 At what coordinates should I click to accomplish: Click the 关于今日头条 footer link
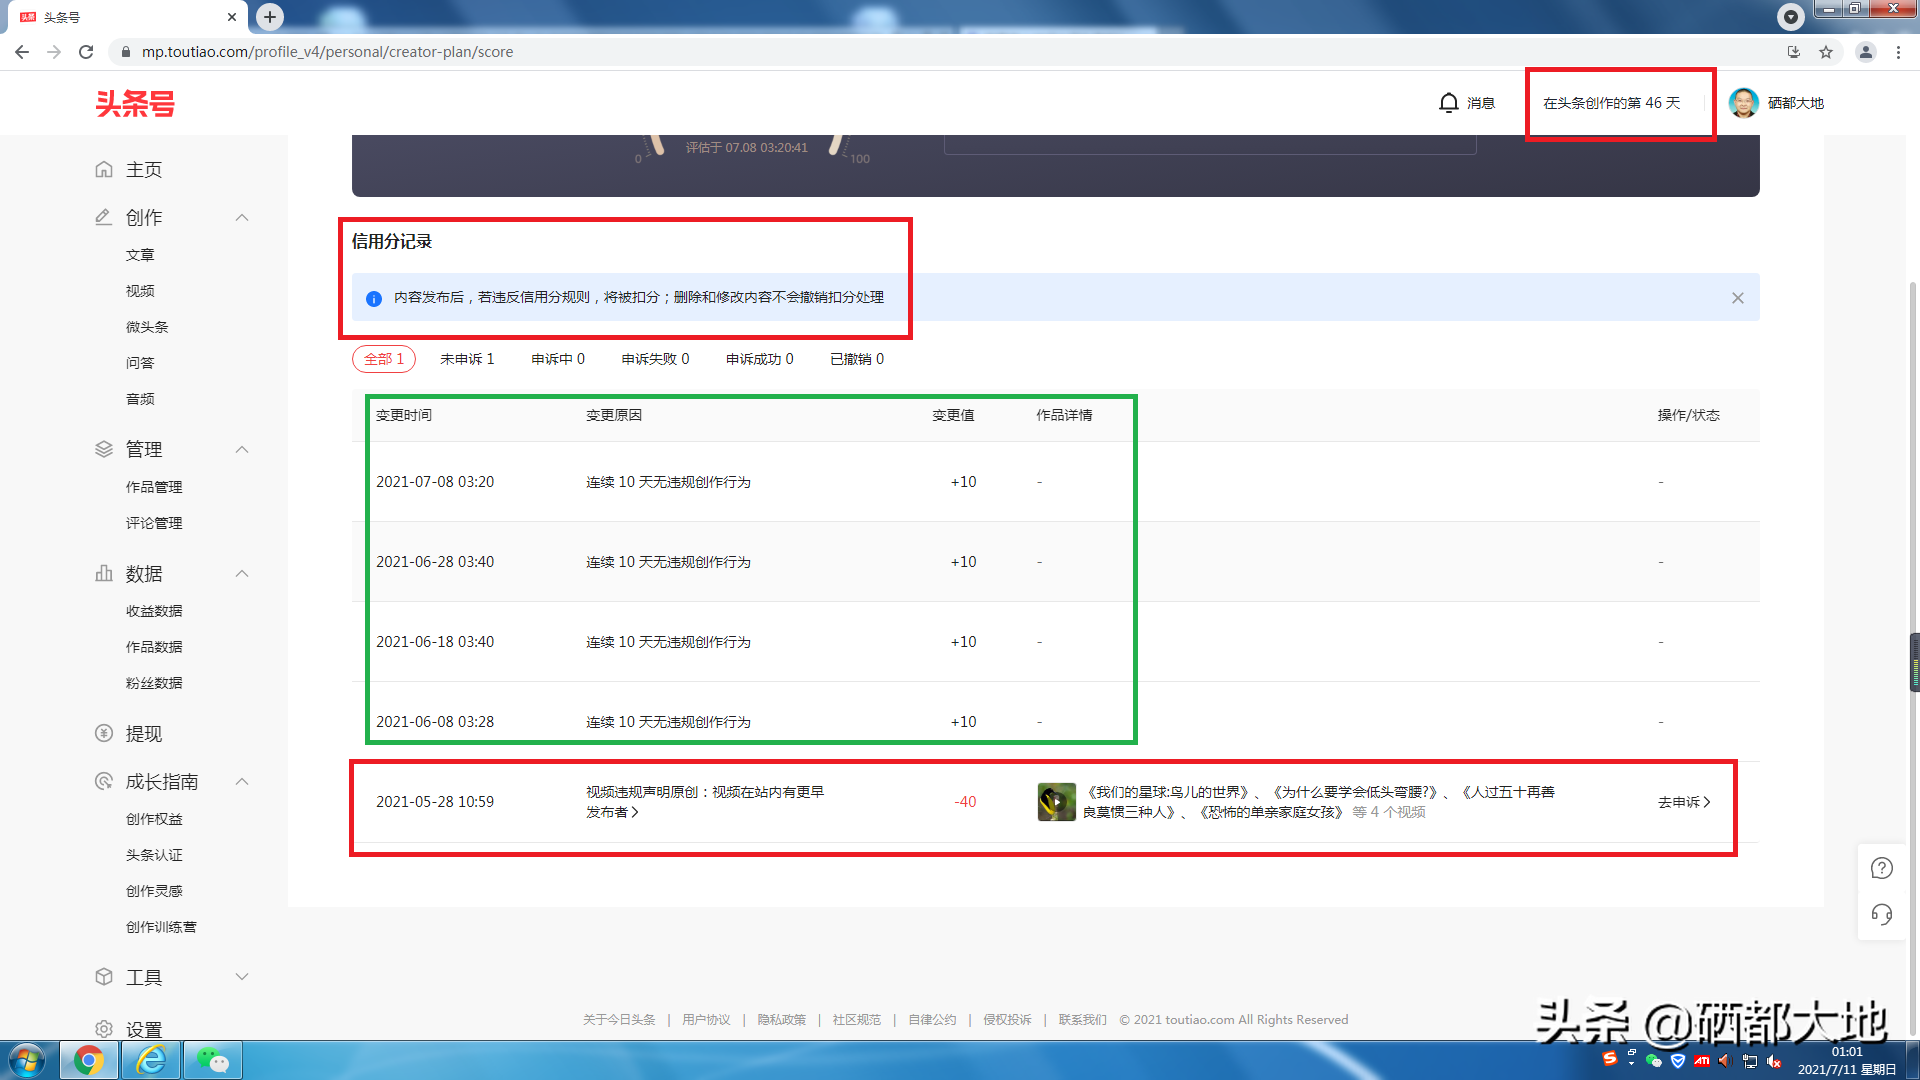(619, 1020)
